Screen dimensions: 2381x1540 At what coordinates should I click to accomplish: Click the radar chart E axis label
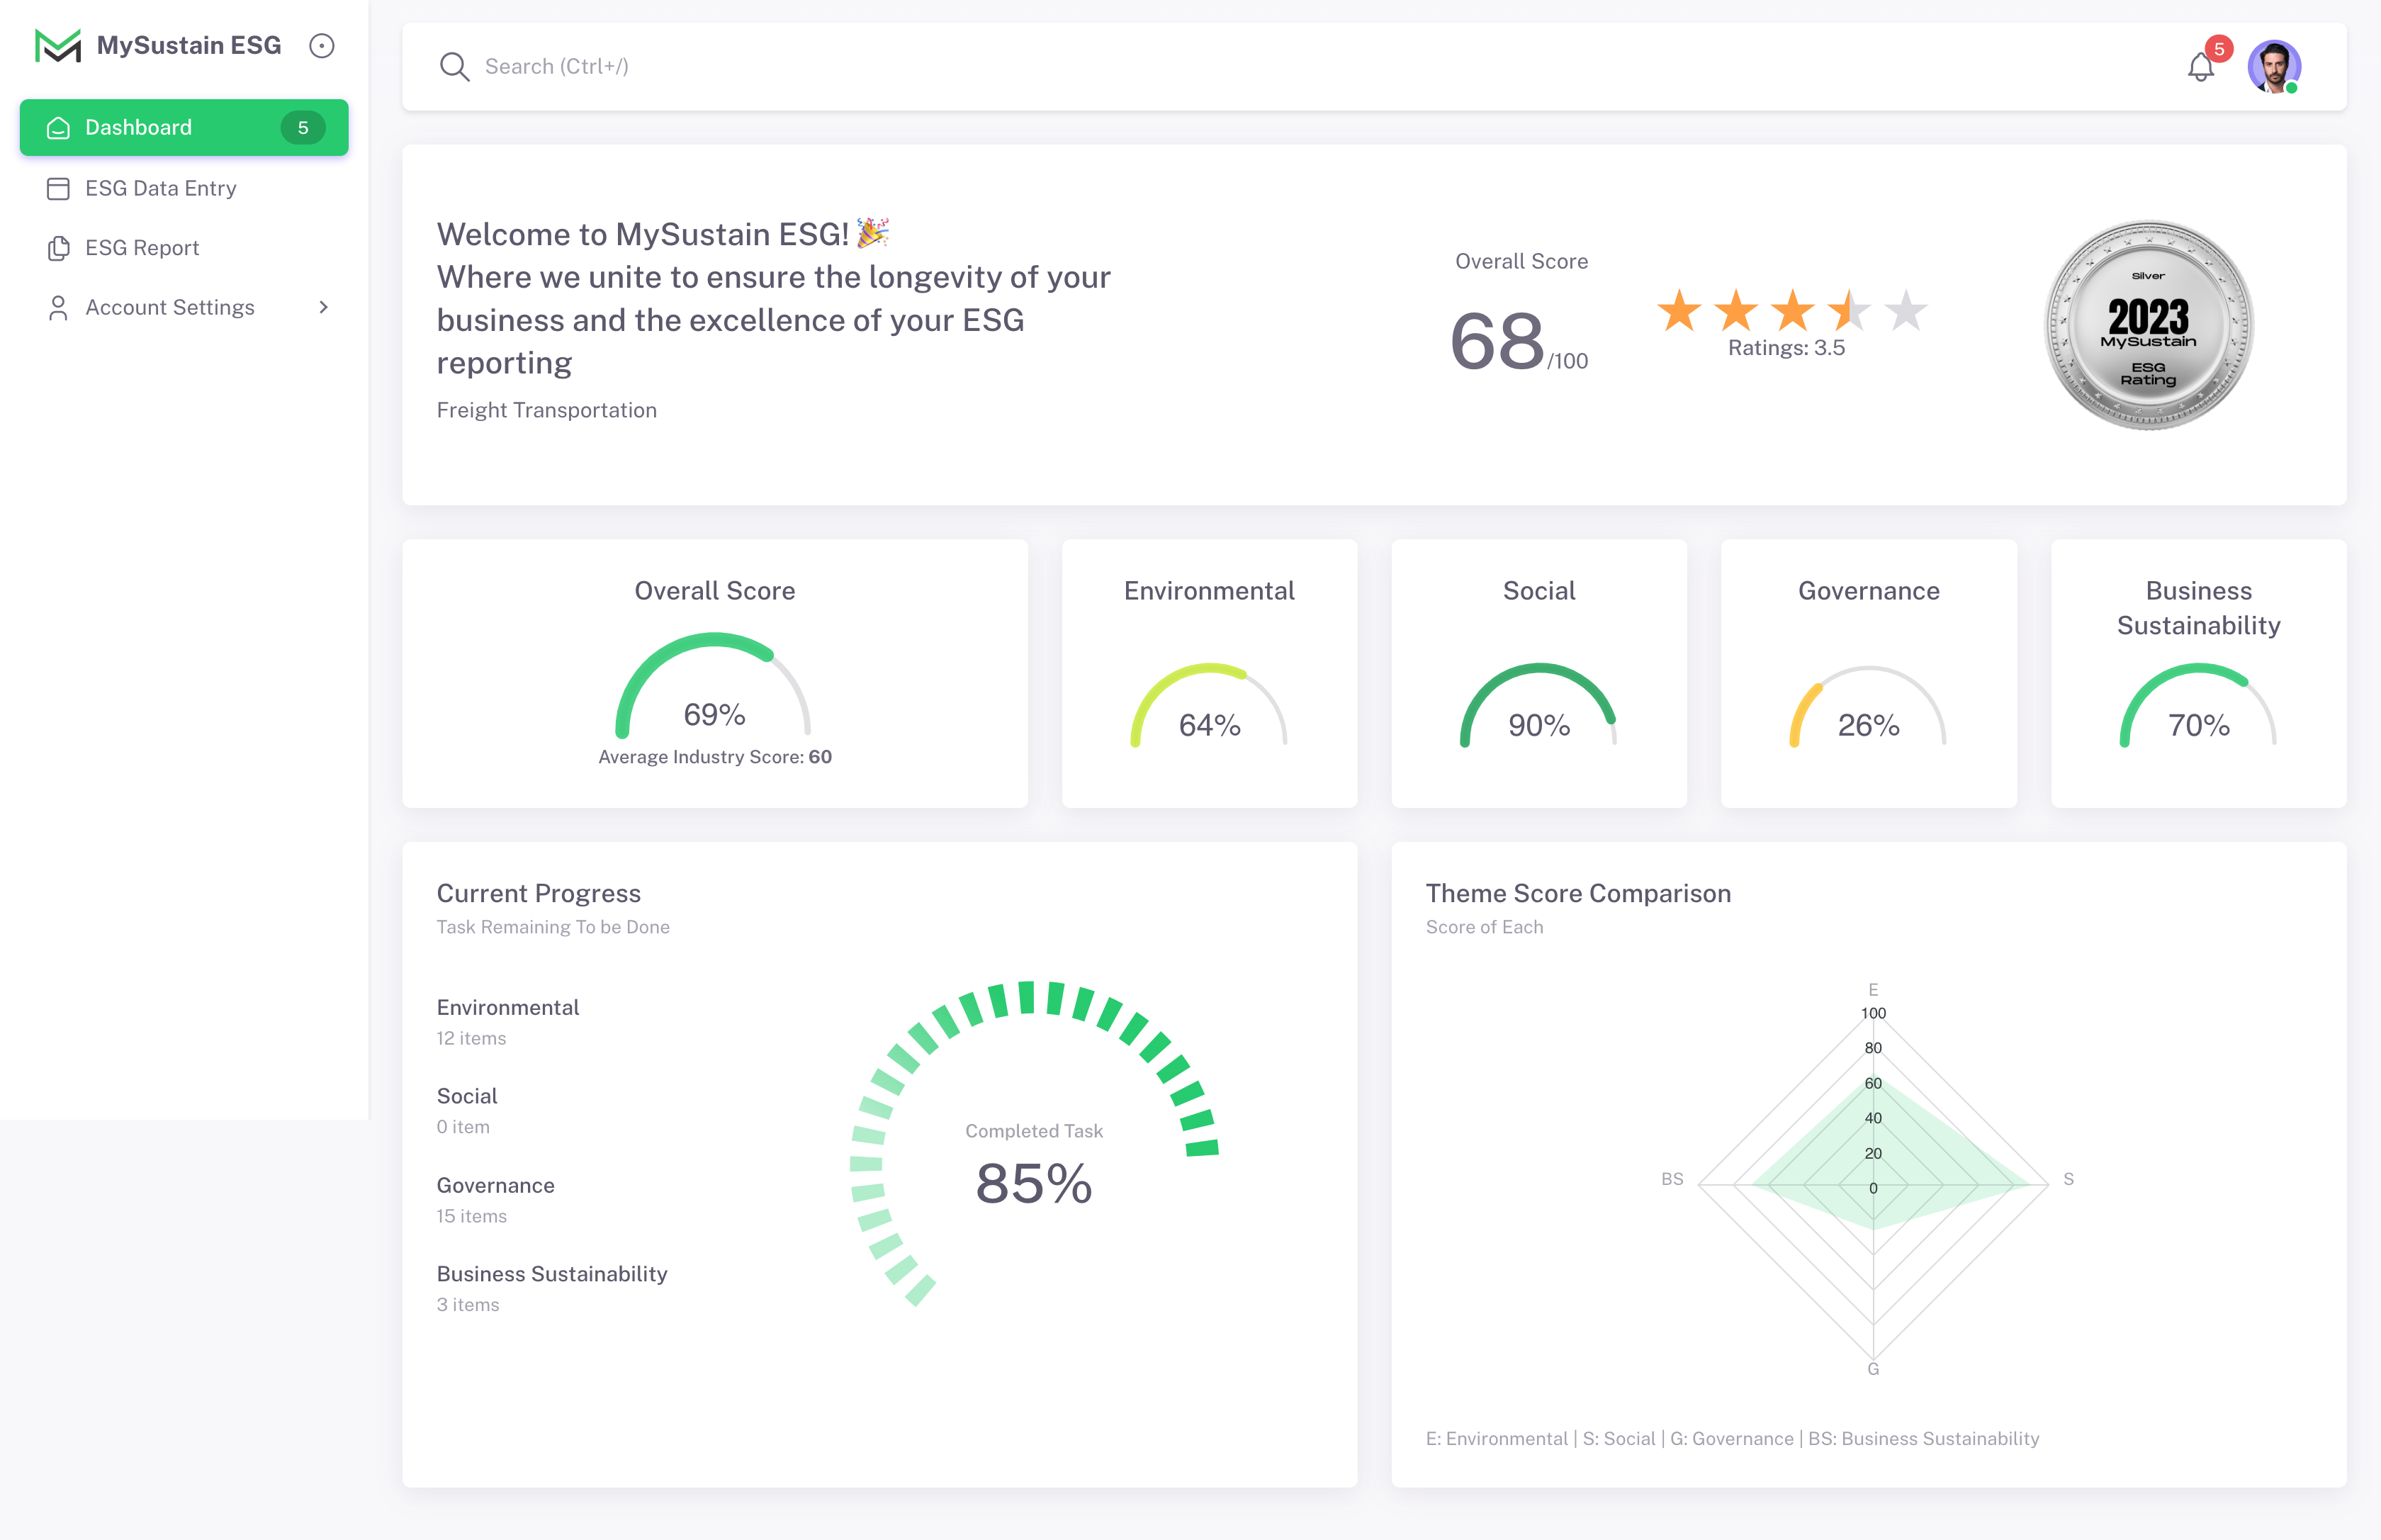click(x=1873, y=989)
